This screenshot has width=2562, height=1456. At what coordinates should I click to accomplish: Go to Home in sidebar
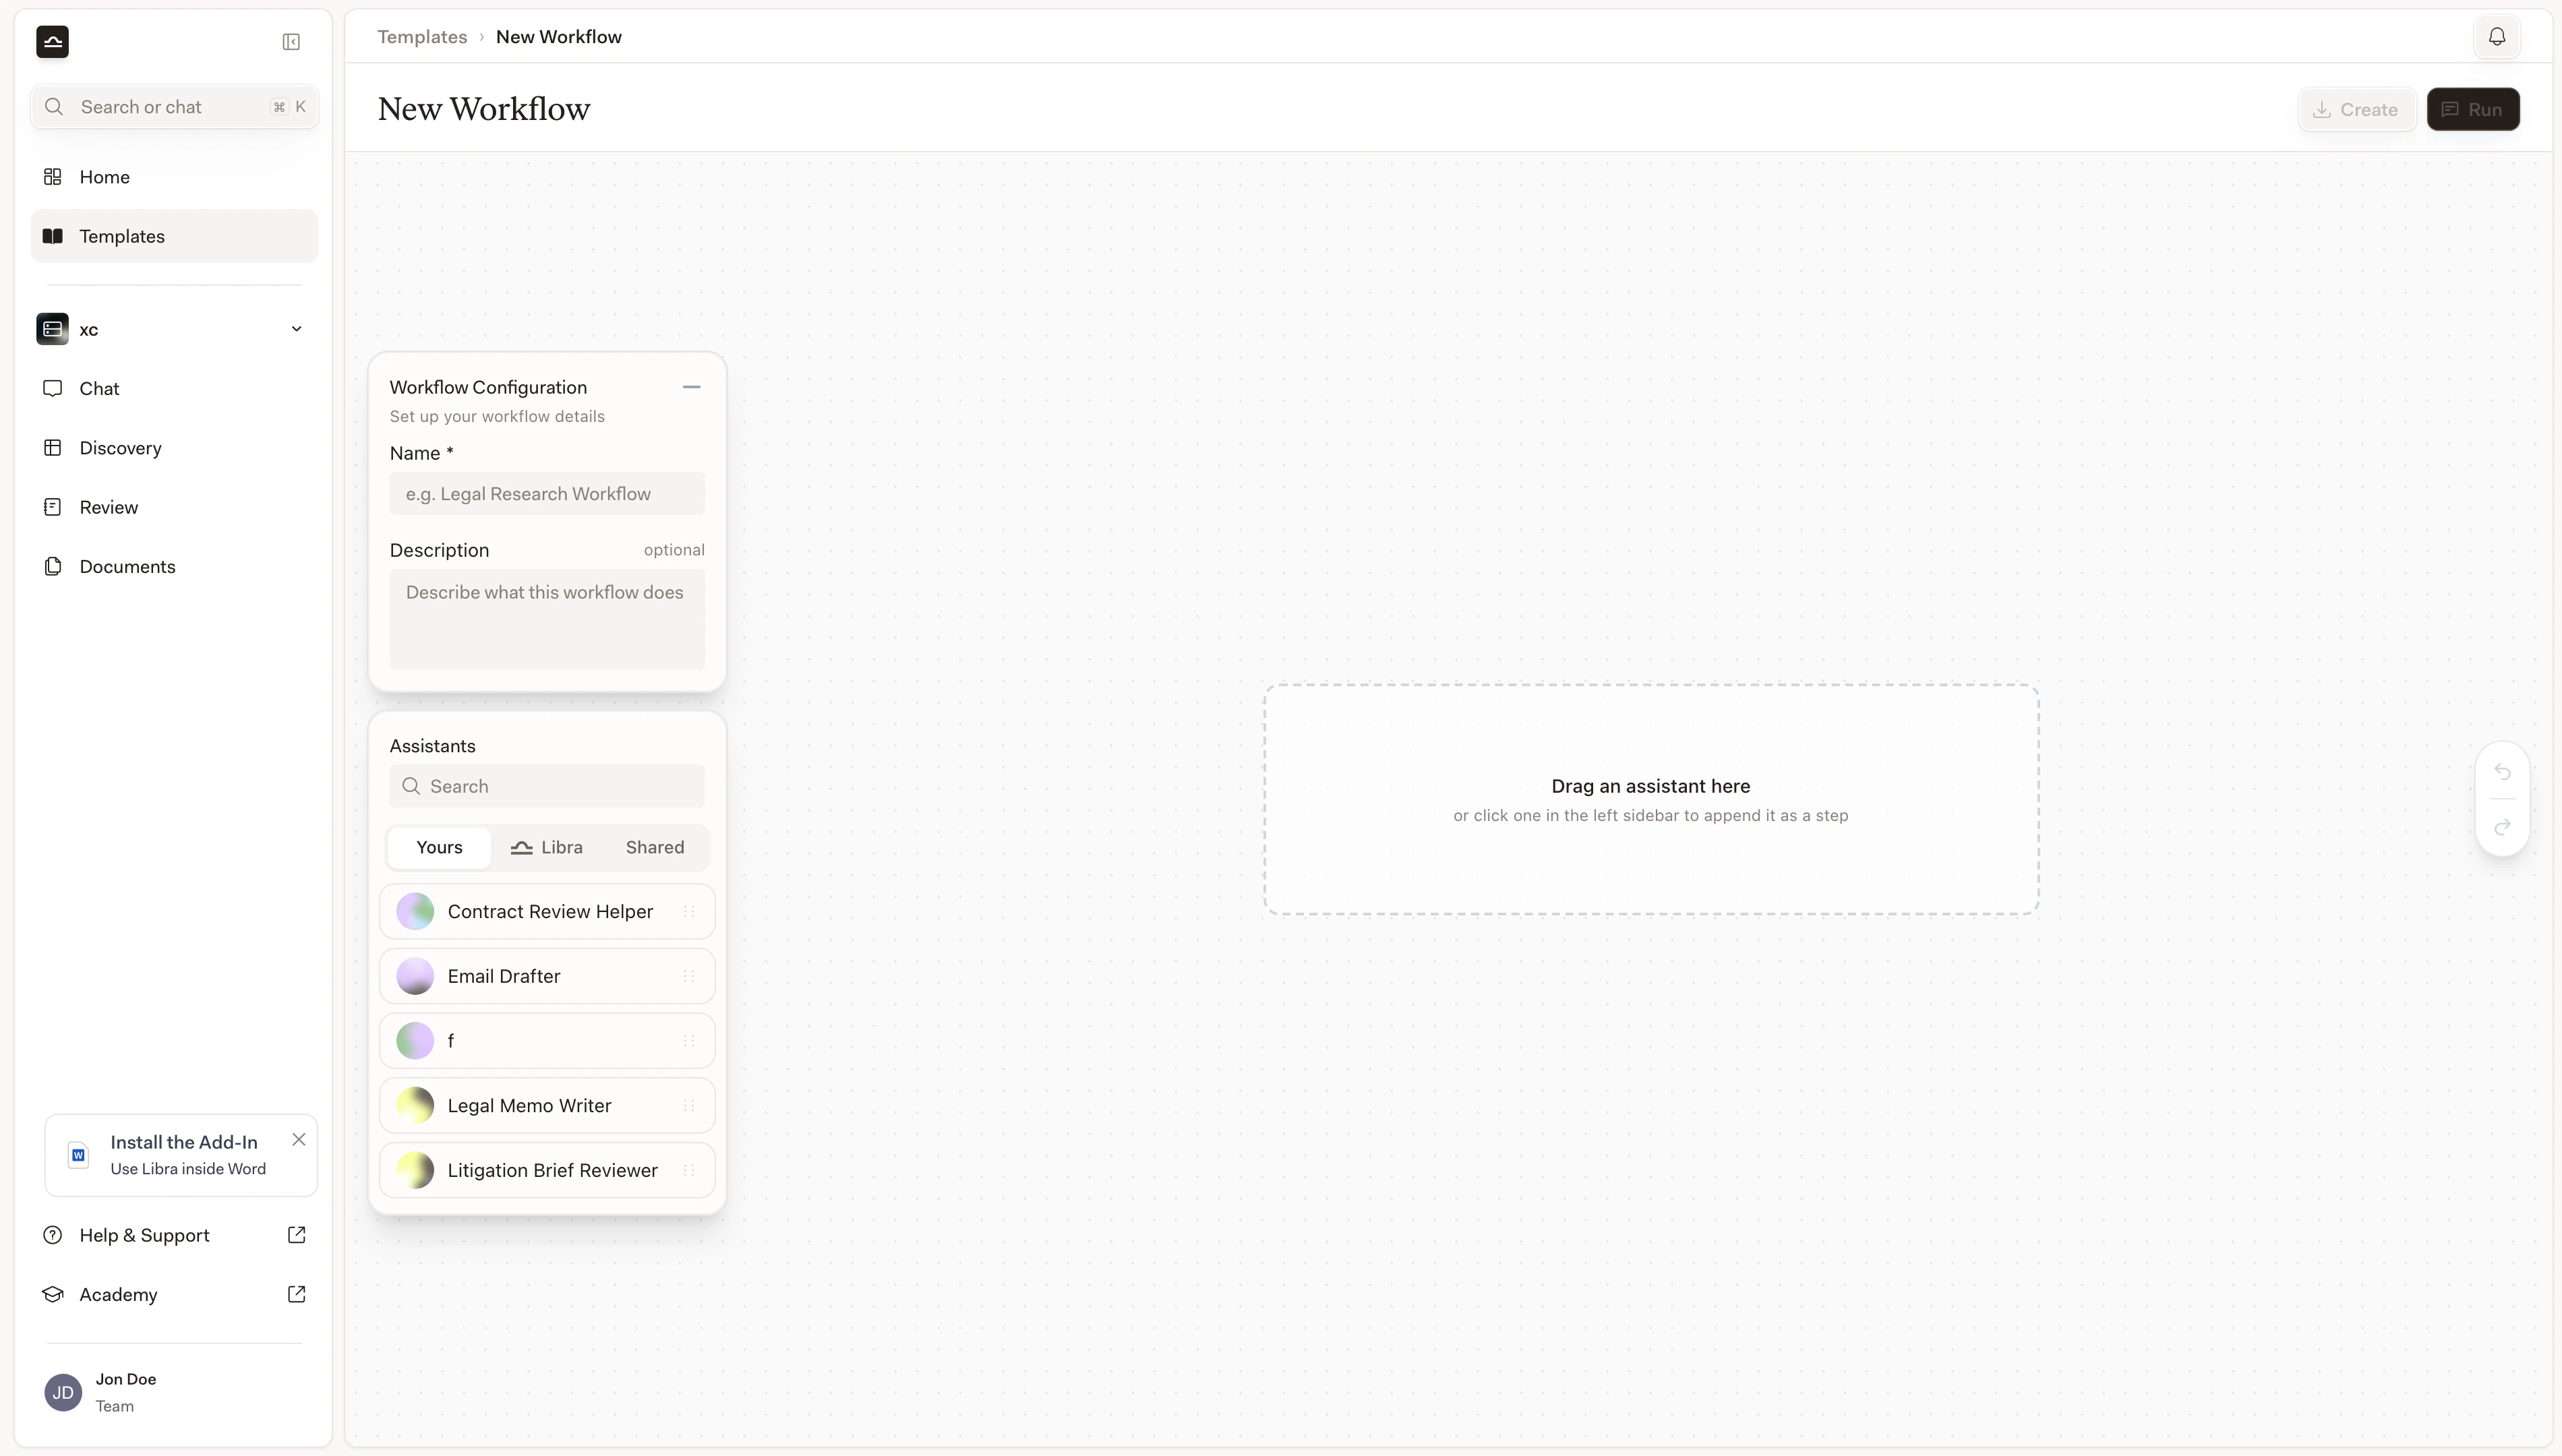174,177
